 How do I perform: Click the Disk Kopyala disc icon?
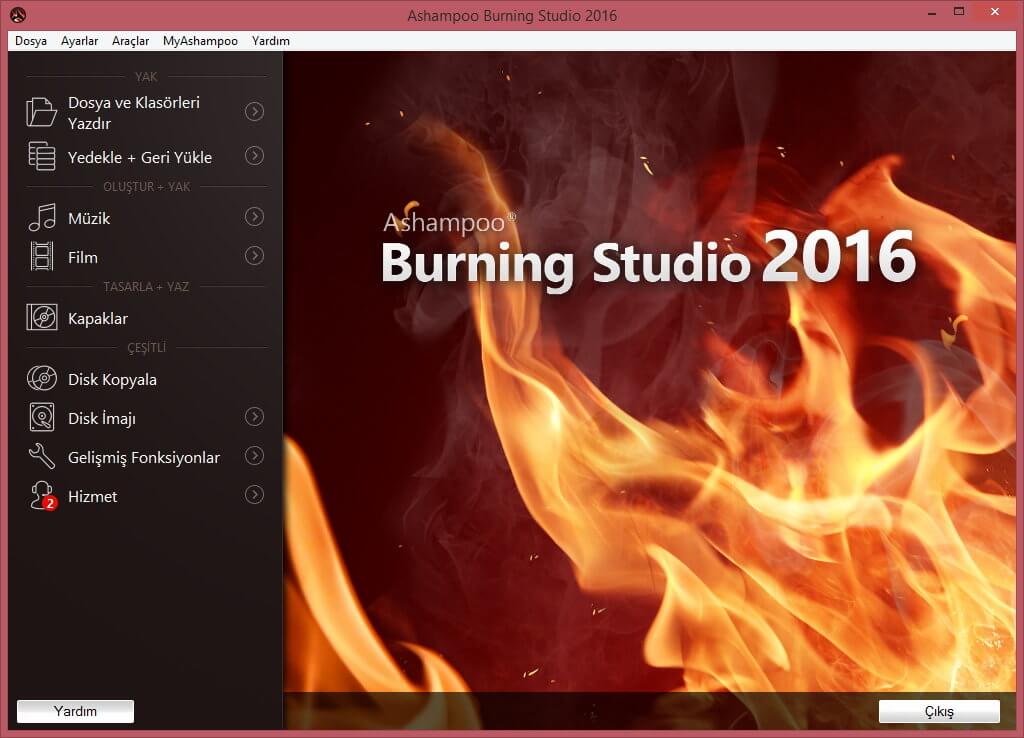(x=42, y=379)
